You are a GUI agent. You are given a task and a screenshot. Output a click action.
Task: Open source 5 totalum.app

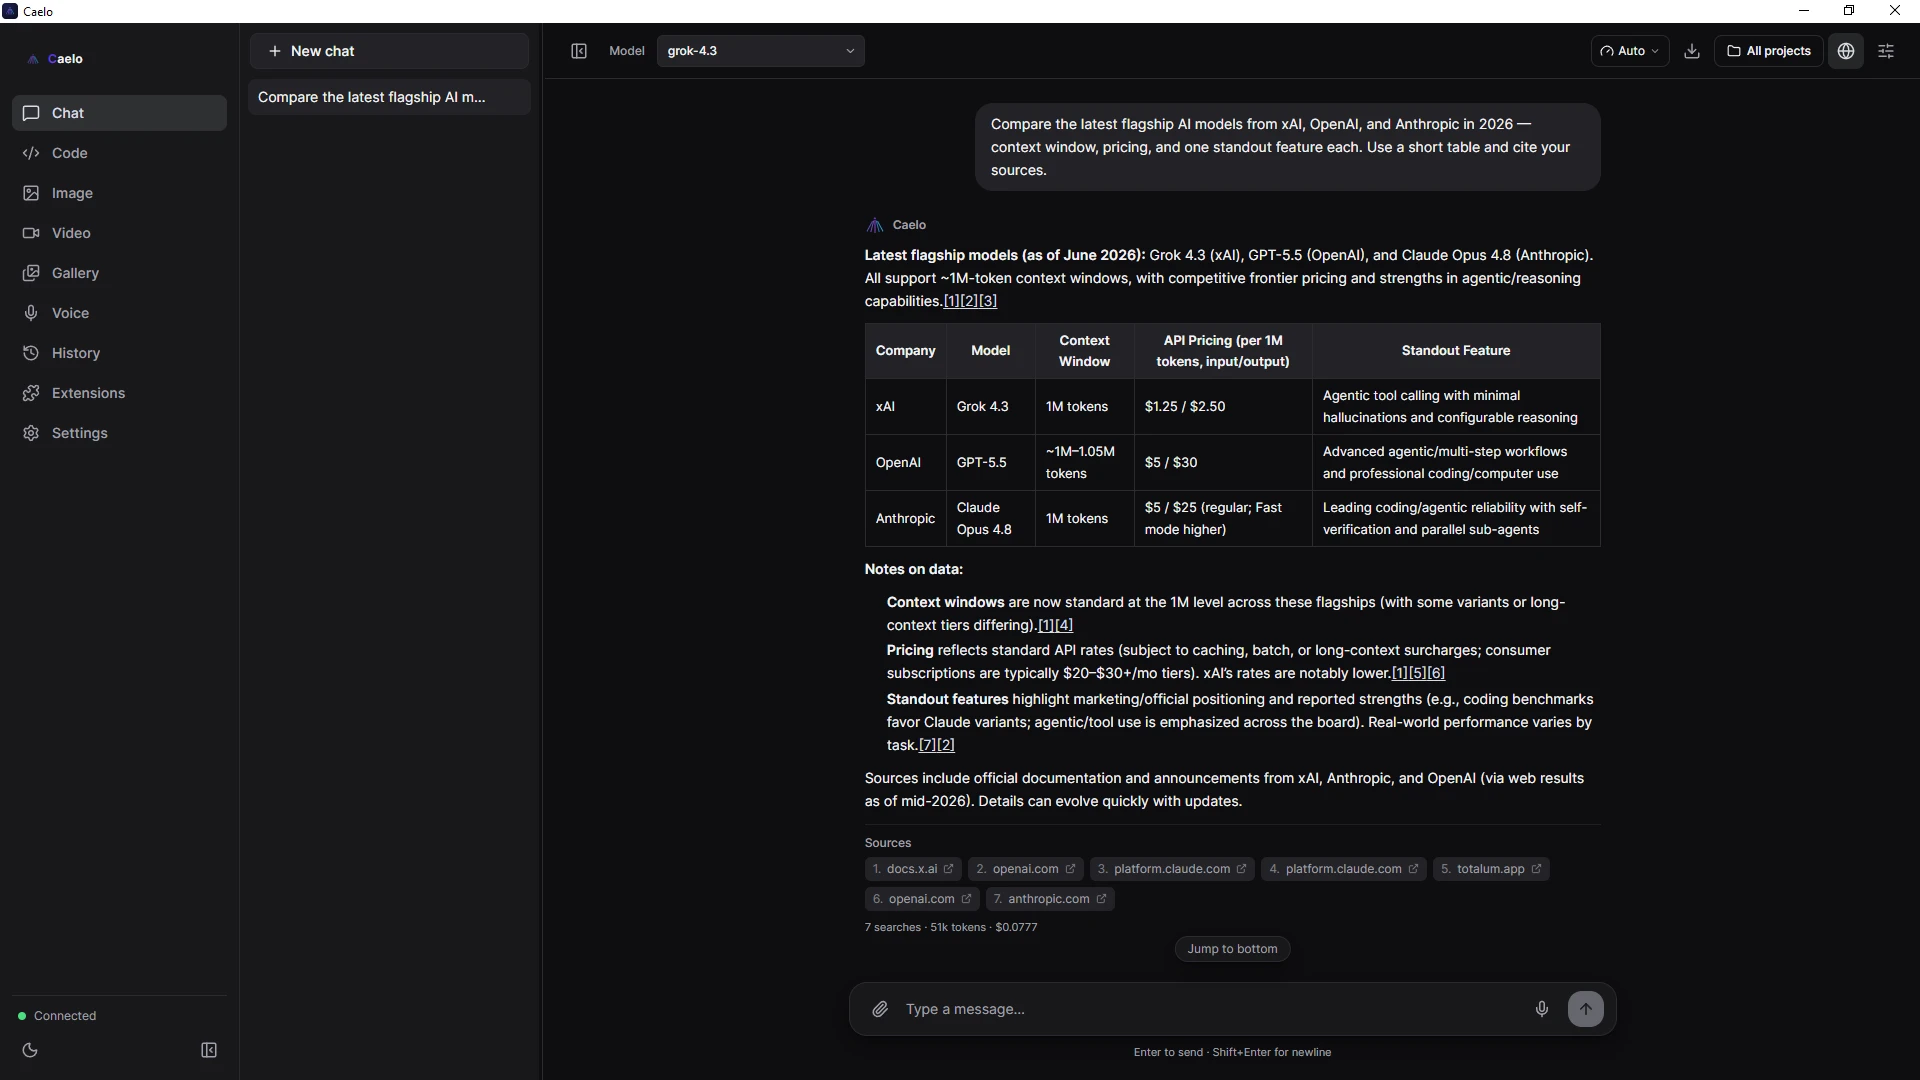(x=1491, y=869)
